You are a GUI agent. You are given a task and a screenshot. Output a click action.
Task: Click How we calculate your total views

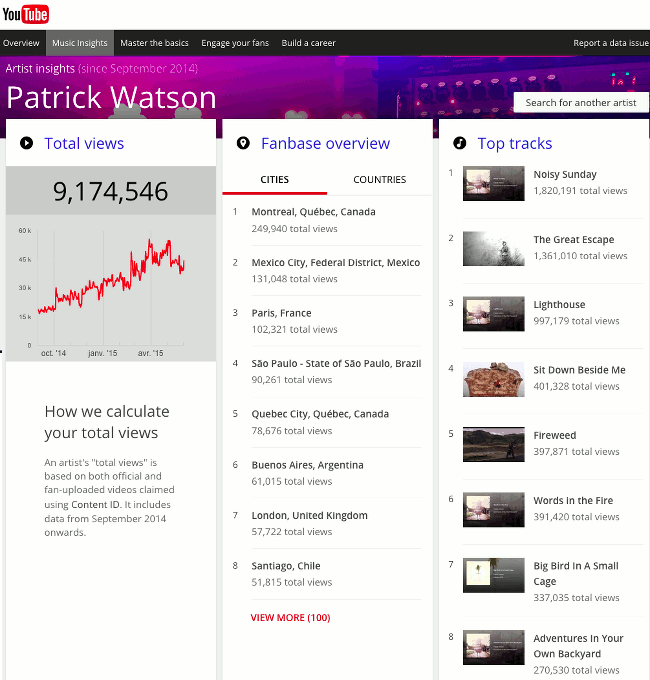click(107, 422)
